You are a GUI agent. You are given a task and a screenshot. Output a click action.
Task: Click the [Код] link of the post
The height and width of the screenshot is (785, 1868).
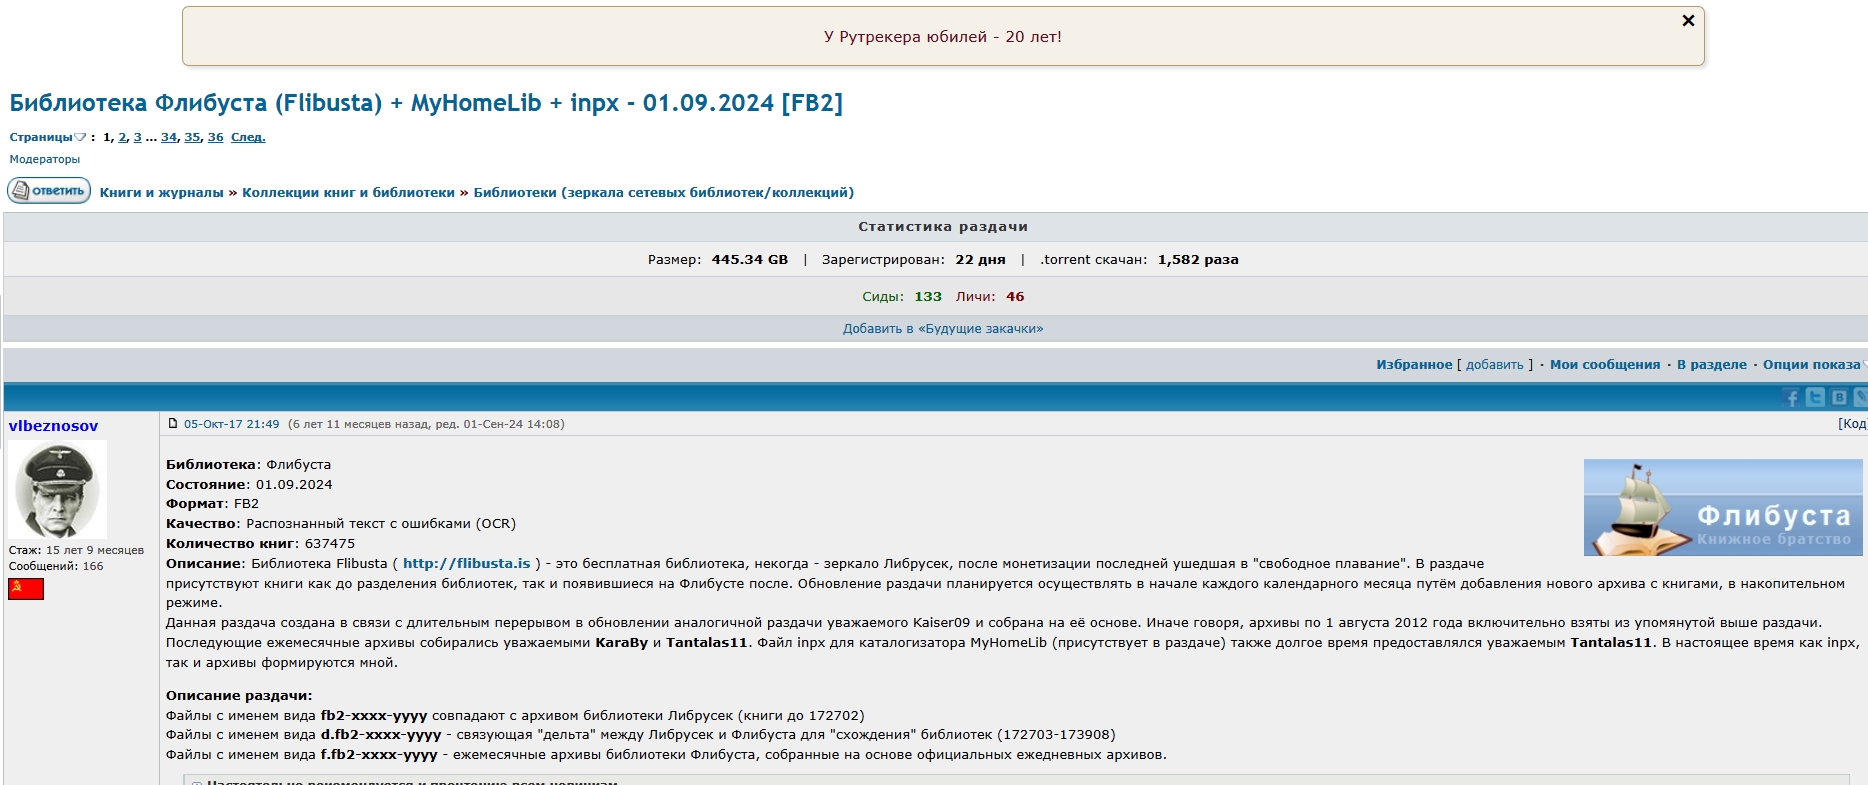[1852, 424]
